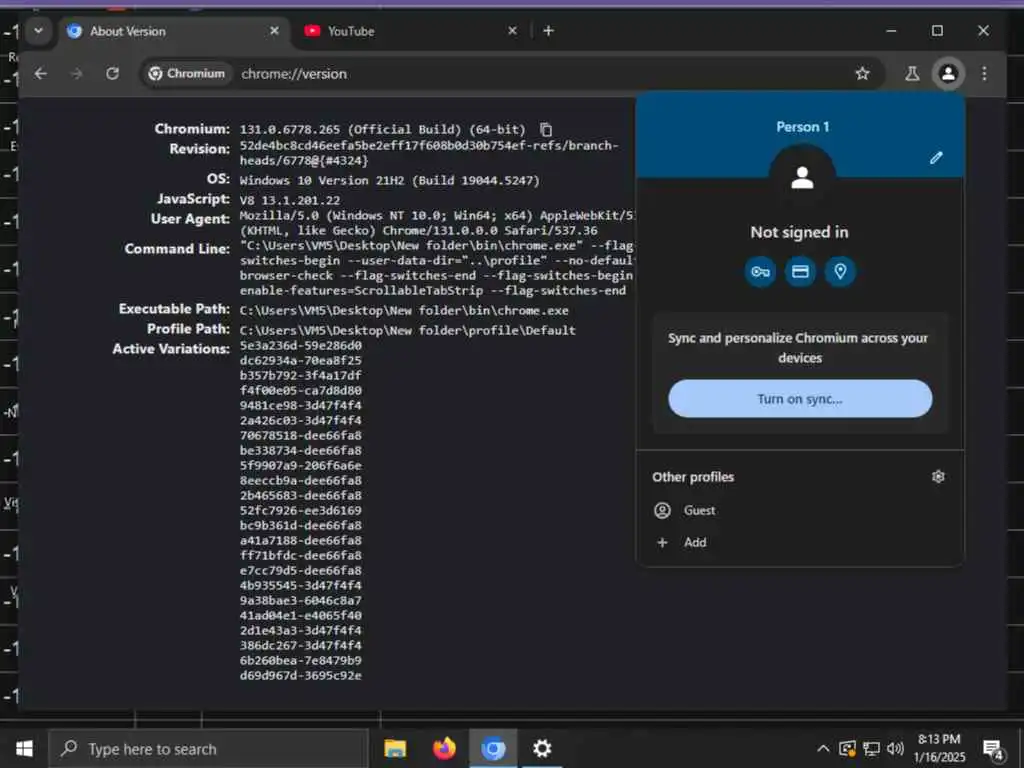The width and height of the screenshot is (1024, 768).
Task: Open File Explorer from taskbar
Action: point(395,748)
